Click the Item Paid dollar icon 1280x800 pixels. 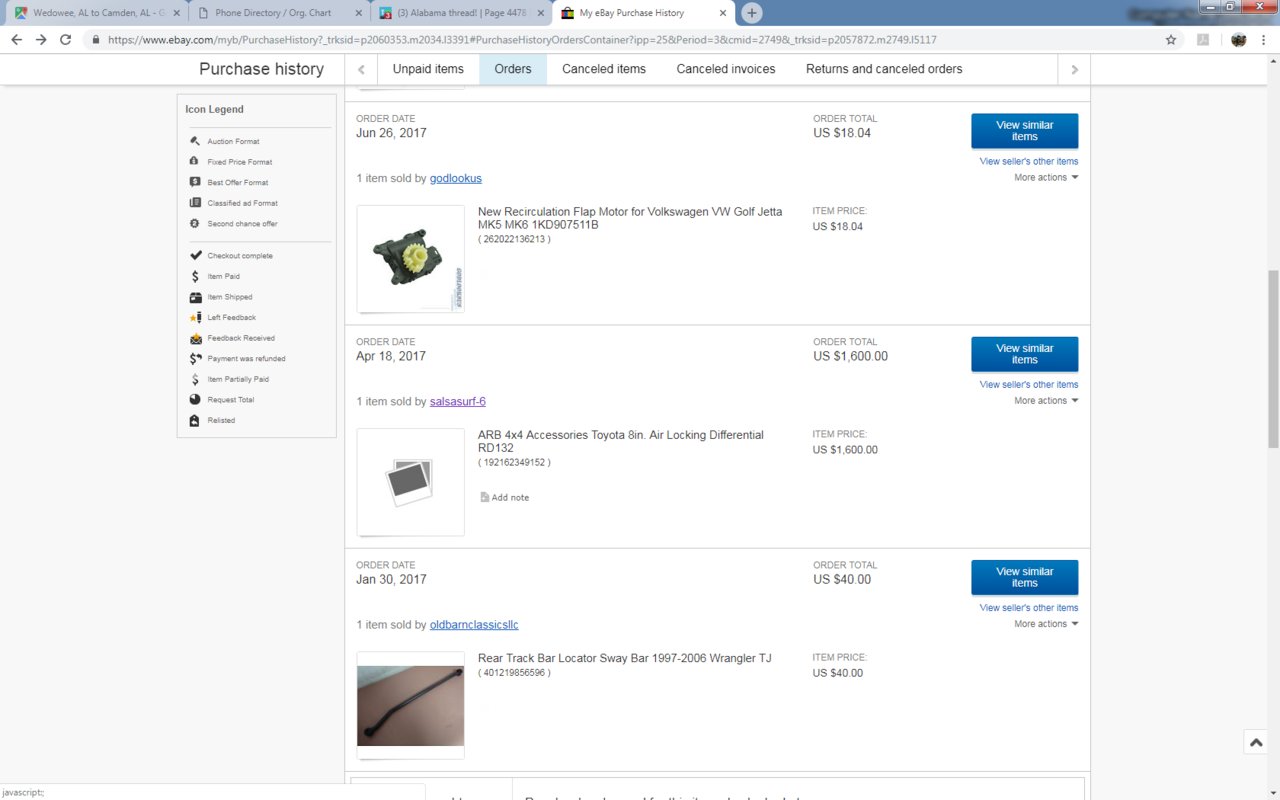coord(195,276)
